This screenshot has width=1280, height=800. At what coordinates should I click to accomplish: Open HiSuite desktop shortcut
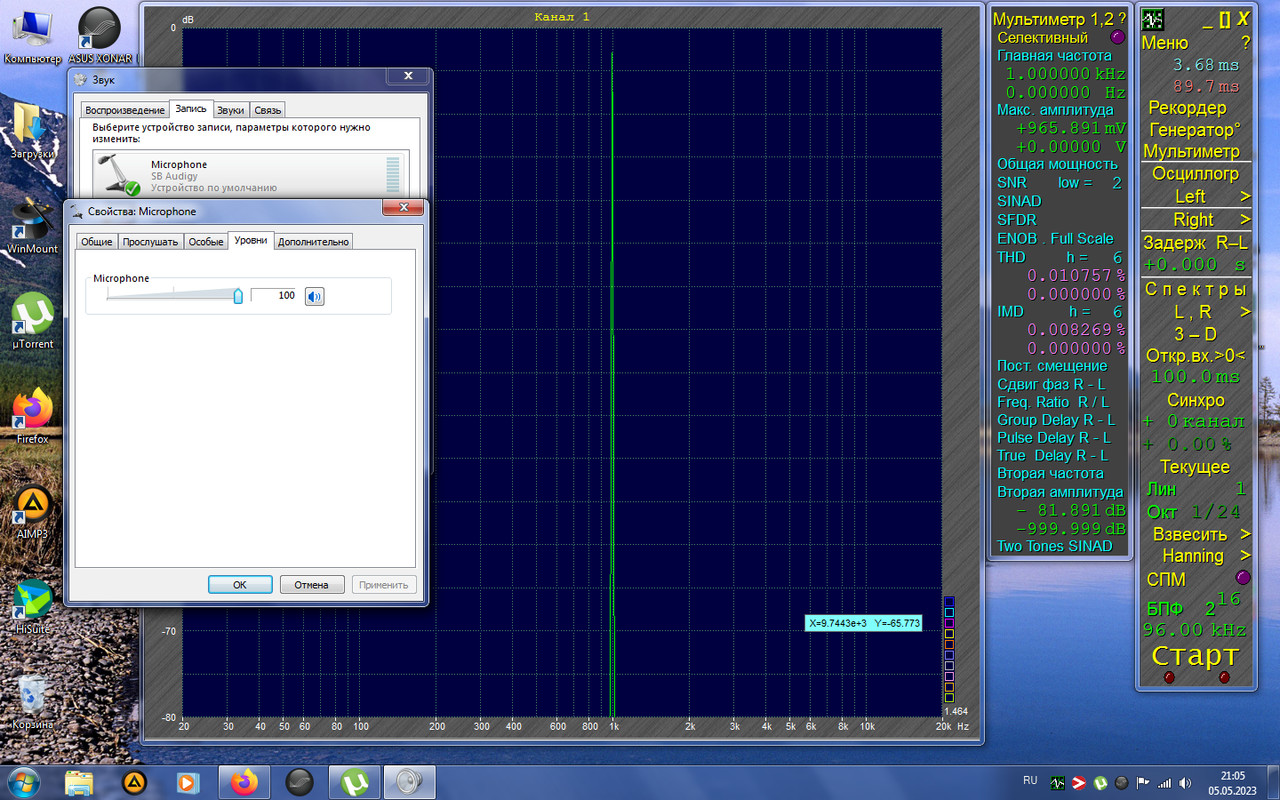click(32, 605)
